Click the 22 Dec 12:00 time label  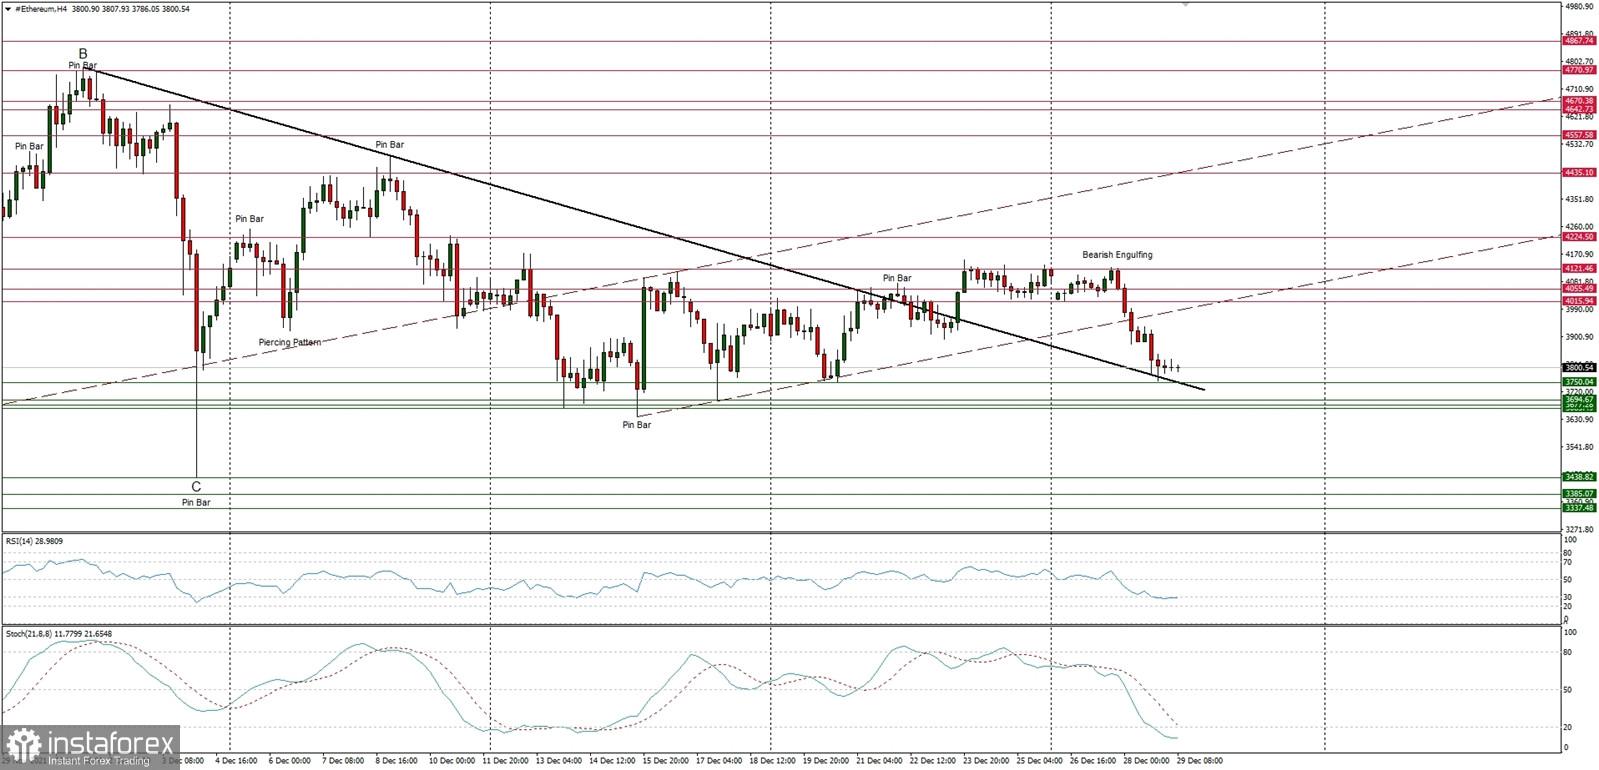pos(933,761)
